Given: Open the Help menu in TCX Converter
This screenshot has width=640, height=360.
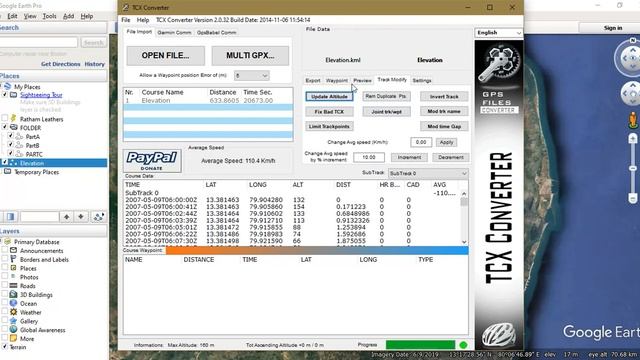Looking at the screenshot, I should pyautogui.click(x=142, y=20).
